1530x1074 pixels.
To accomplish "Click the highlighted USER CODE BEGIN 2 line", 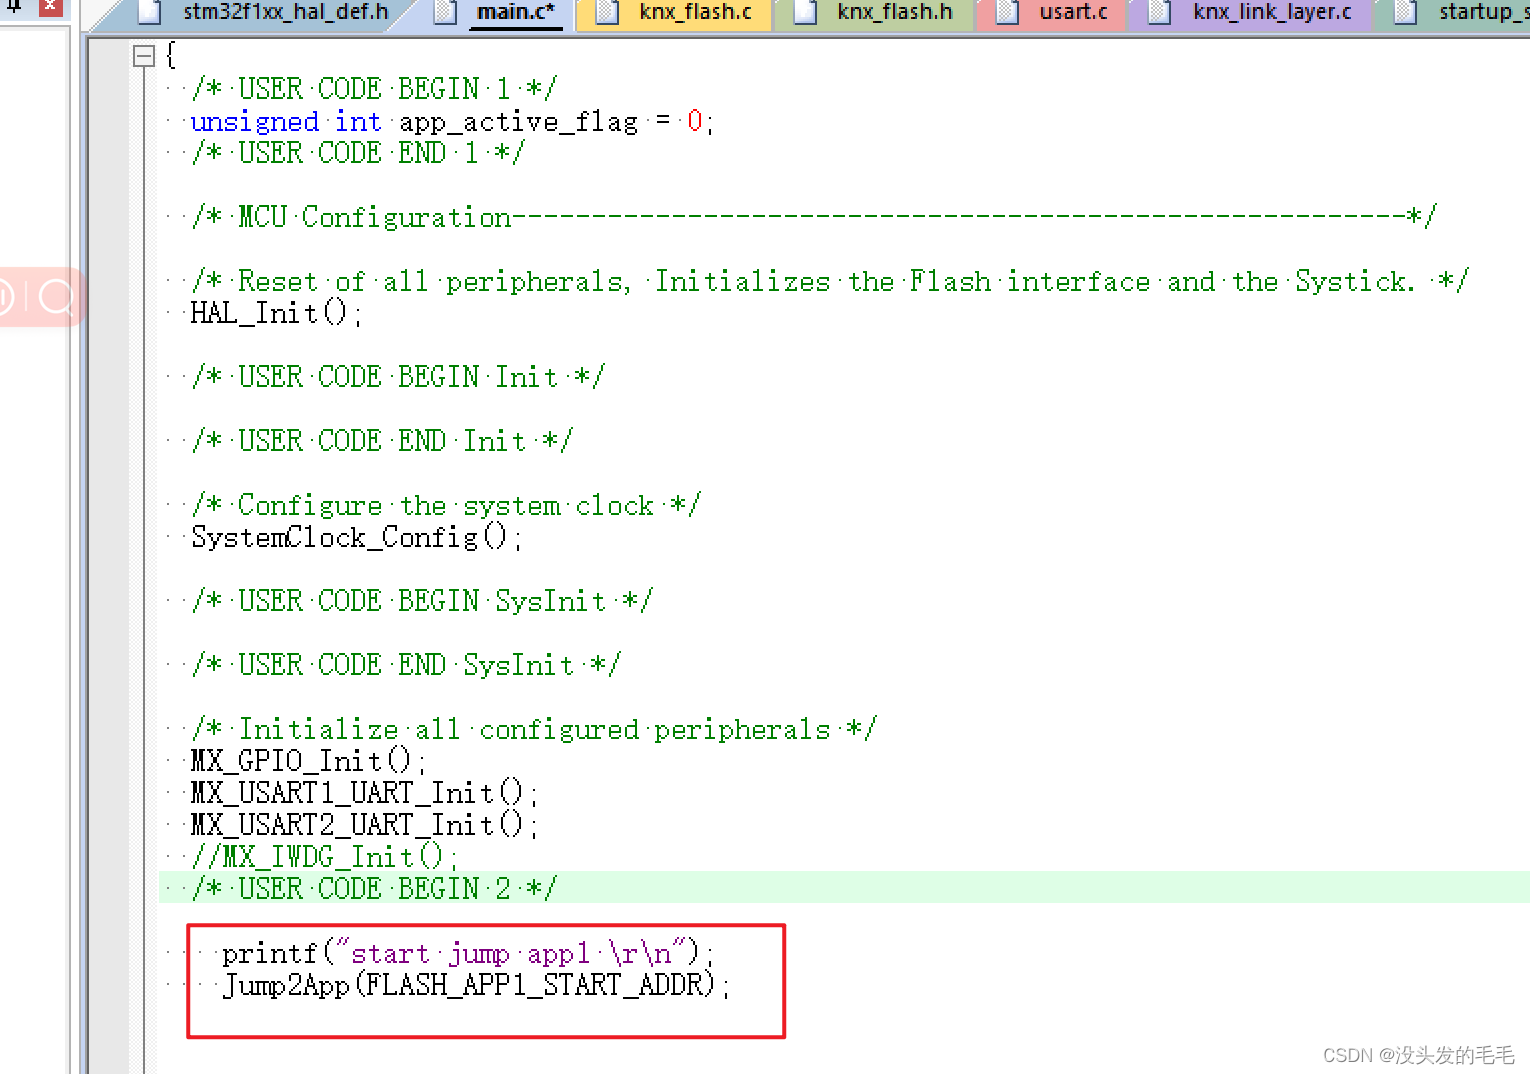I will click(372, 887).
